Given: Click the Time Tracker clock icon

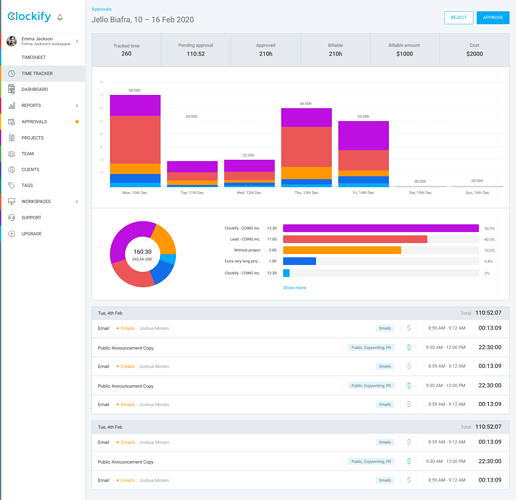Looking at the screenshot, I should [12, 73].
